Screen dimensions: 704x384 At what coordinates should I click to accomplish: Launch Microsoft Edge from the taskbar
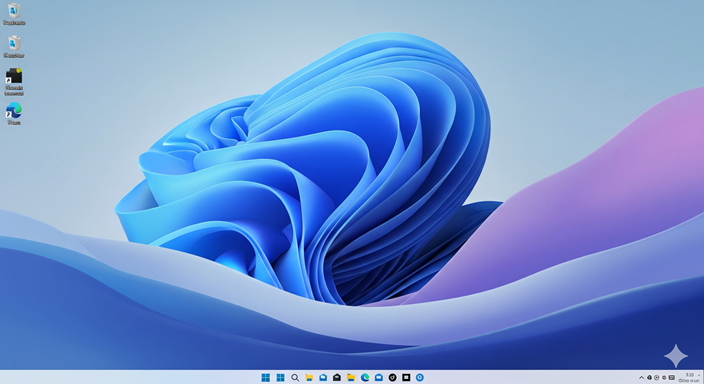click(x=365, y=377)
